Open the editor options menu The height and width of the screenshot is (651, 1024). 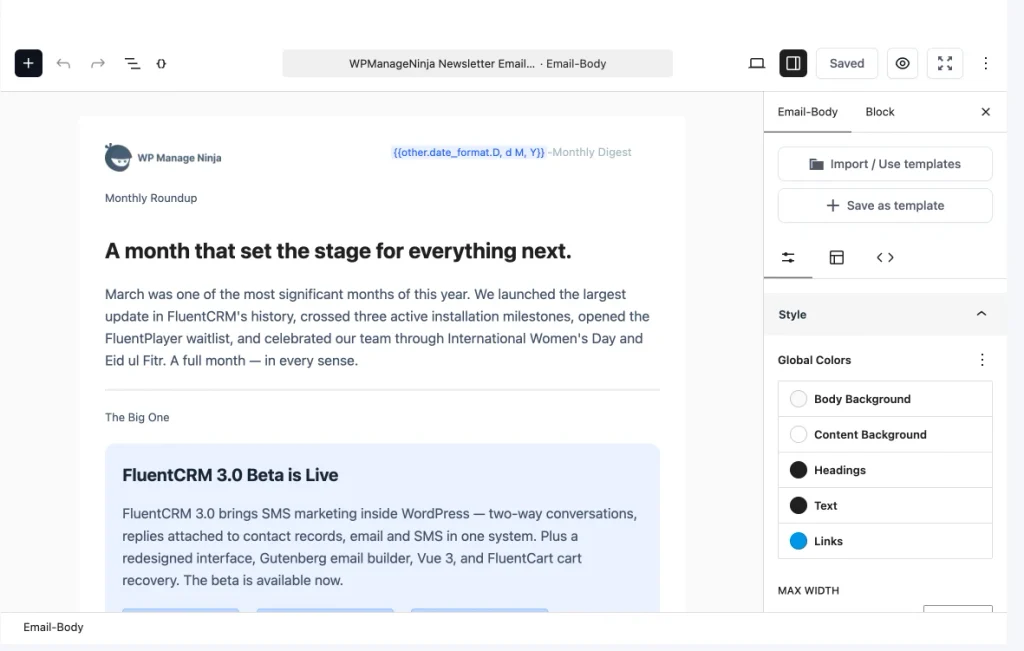985,63
